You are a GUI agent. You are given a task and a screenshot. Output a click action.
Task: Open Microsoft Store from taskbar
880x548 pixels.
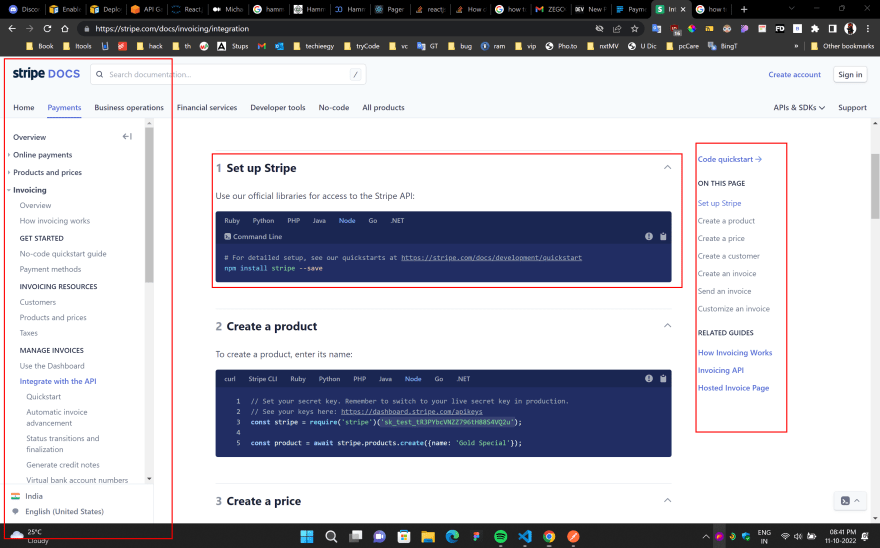click(404, 536)
